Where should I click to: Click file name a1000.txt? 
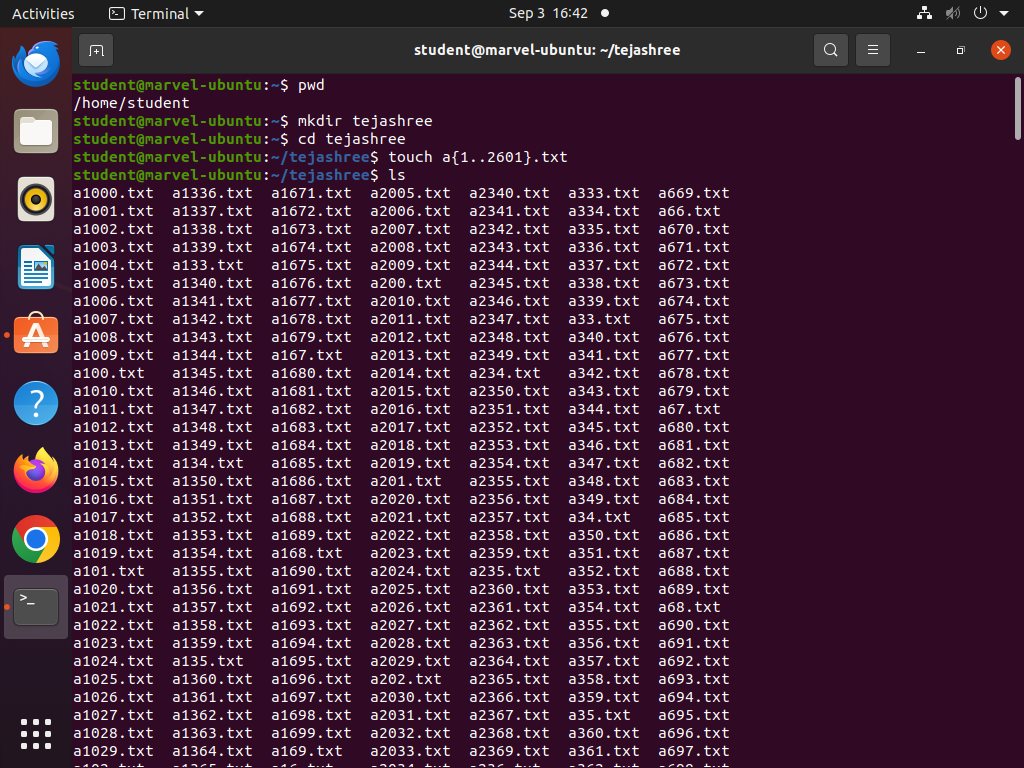pos(114,193)
